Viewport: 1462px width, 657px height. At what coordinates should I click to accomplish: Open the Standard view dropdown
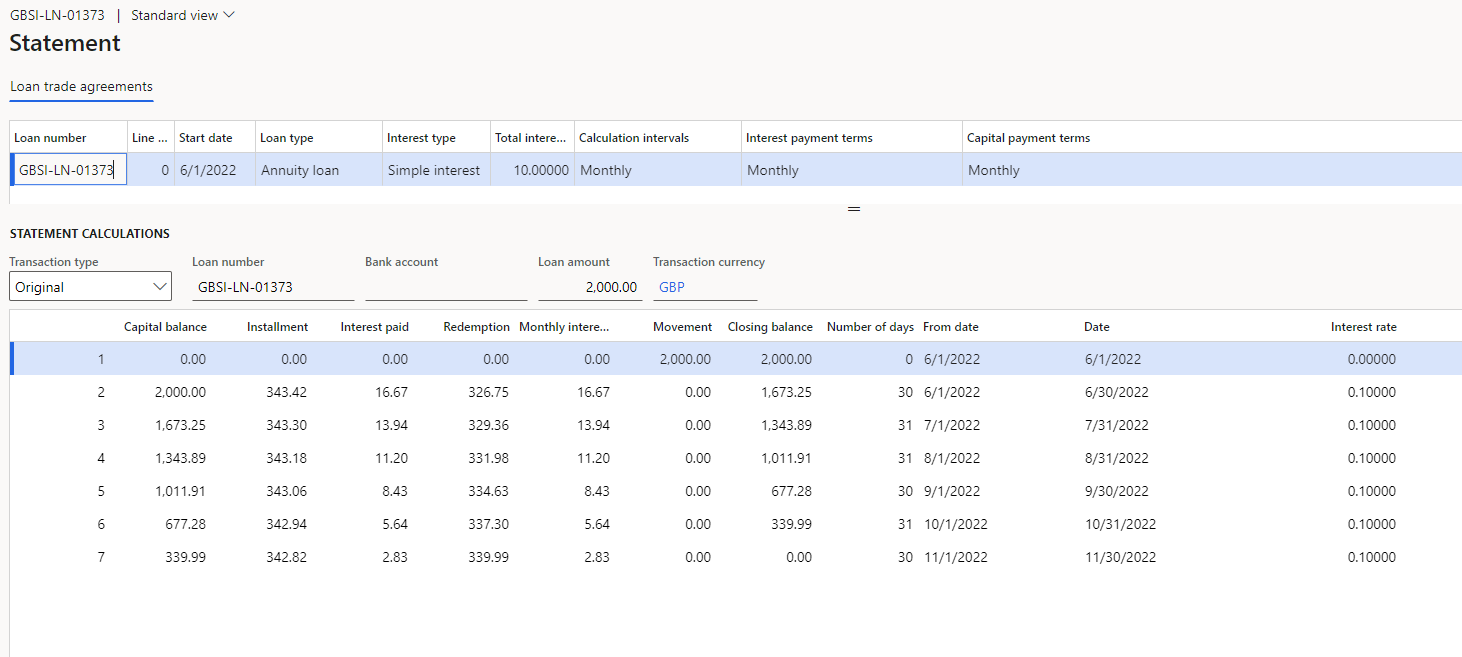[183, 16]
